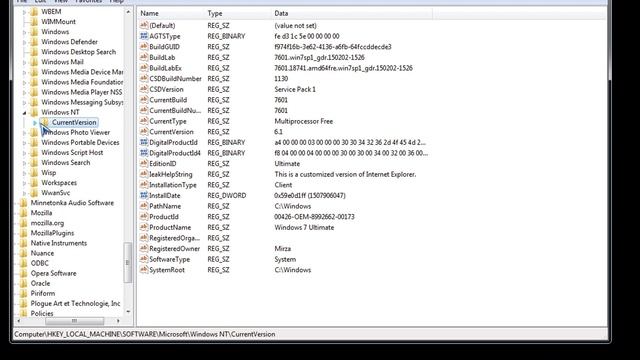Screen dimensions: 640x360
Task: Click the tree pane horizontal scroll-right arrow
Action: [118, 321]
